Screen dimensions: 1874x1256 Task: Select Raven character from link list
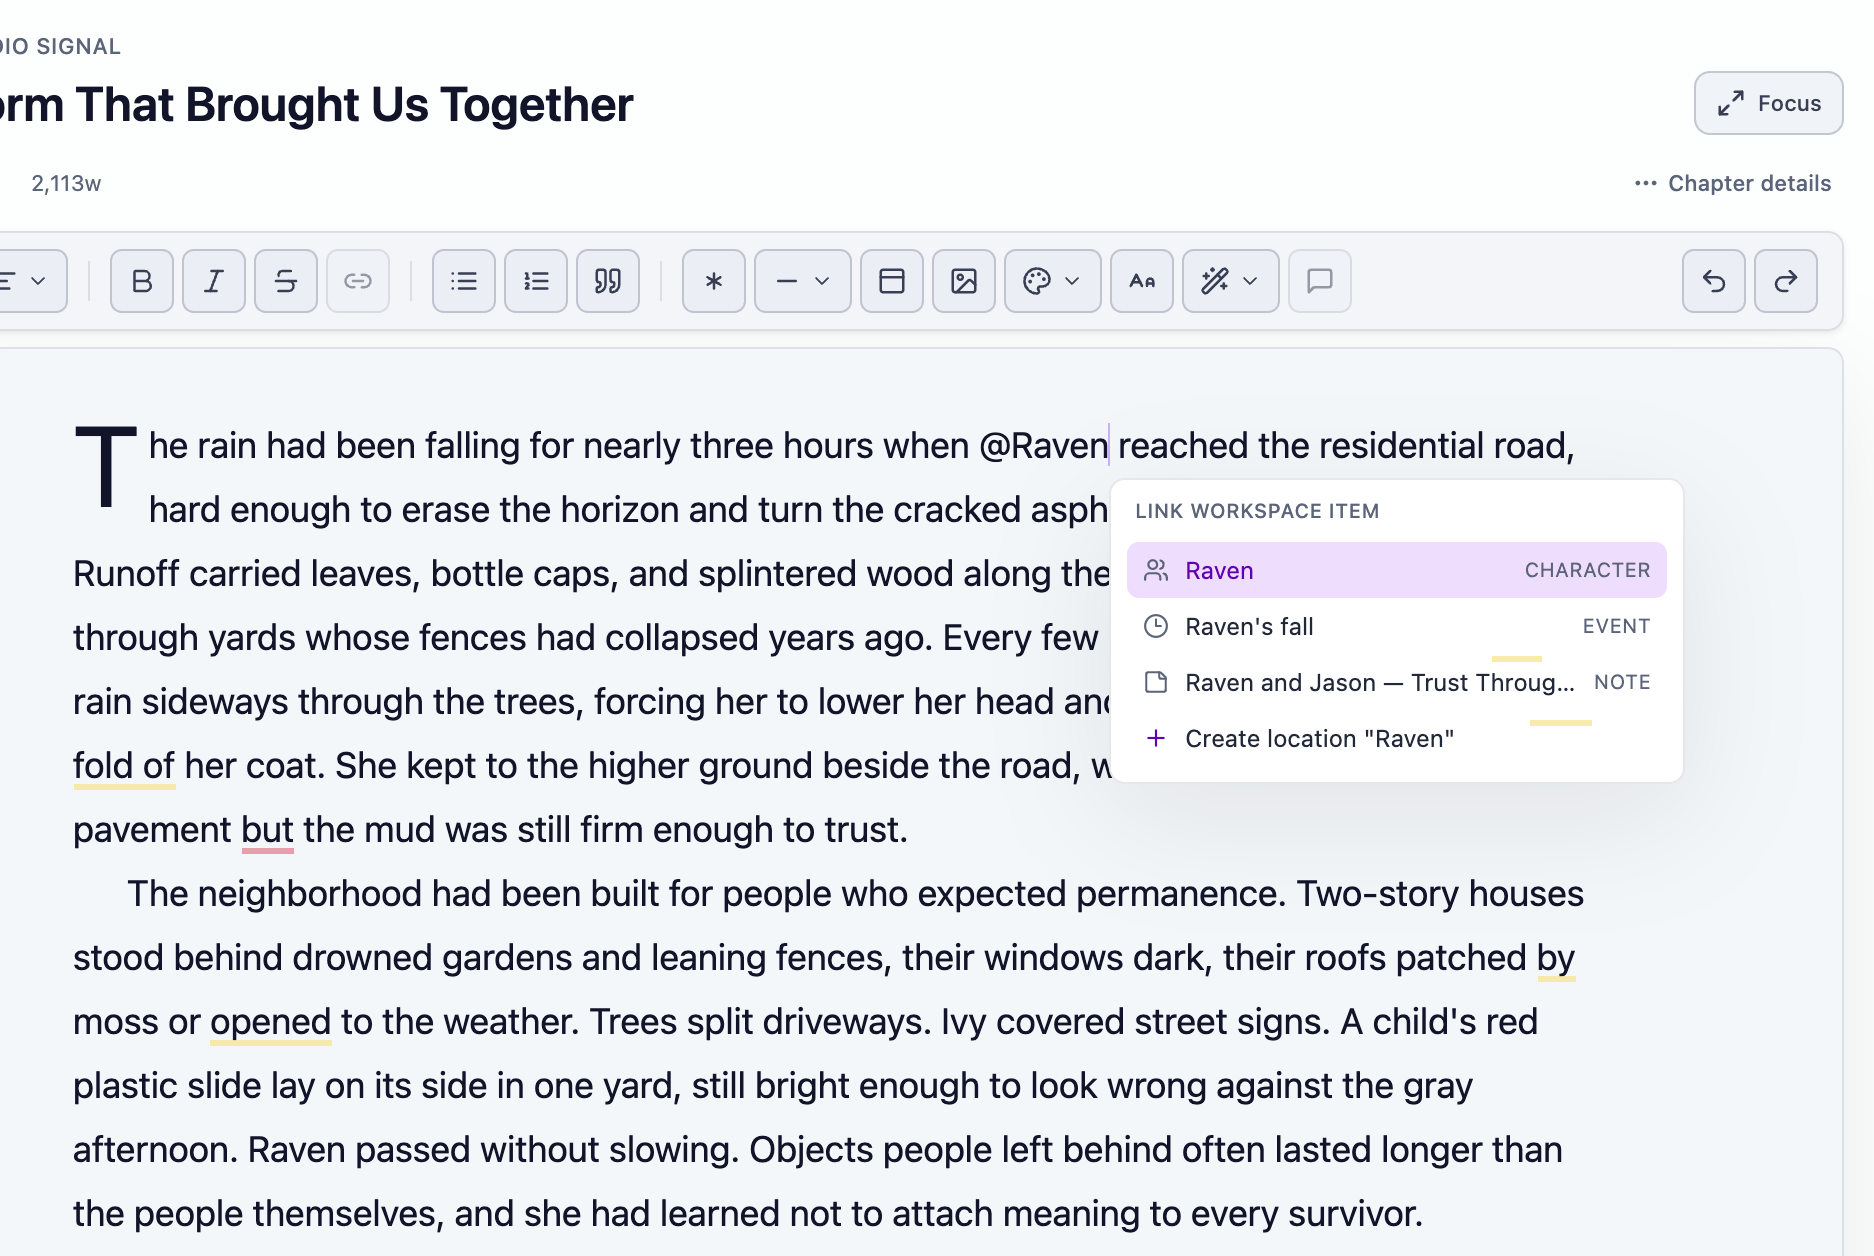[1397, 570]
